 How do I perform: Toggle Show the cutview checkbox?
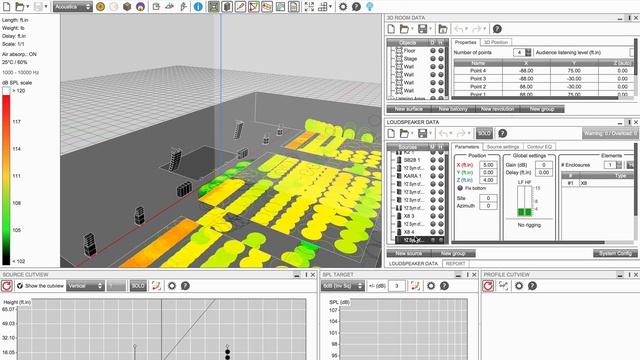coord(20,286)
